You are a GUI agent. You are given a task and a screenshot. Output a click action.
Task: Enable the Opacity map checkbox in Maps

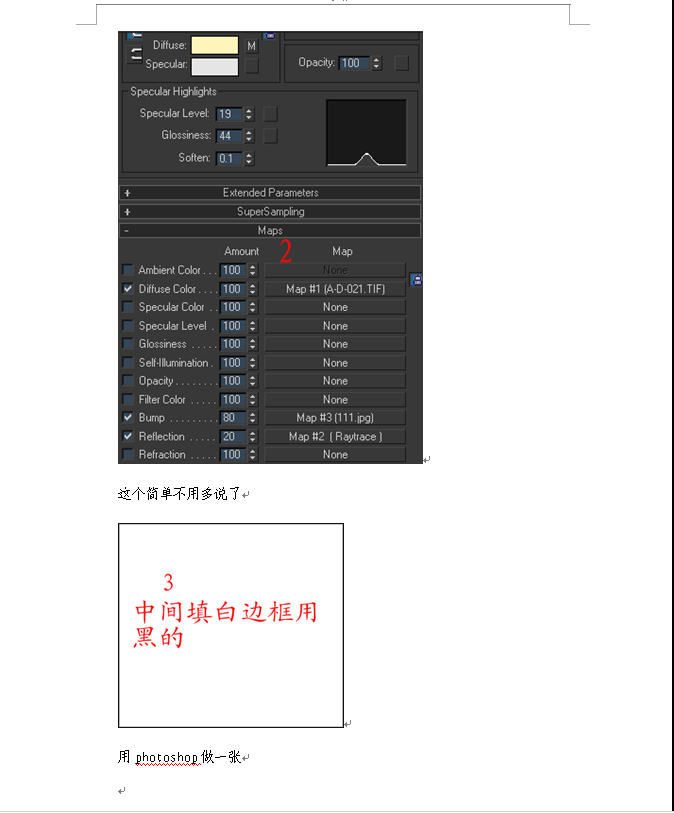click(x=128, y=381)
